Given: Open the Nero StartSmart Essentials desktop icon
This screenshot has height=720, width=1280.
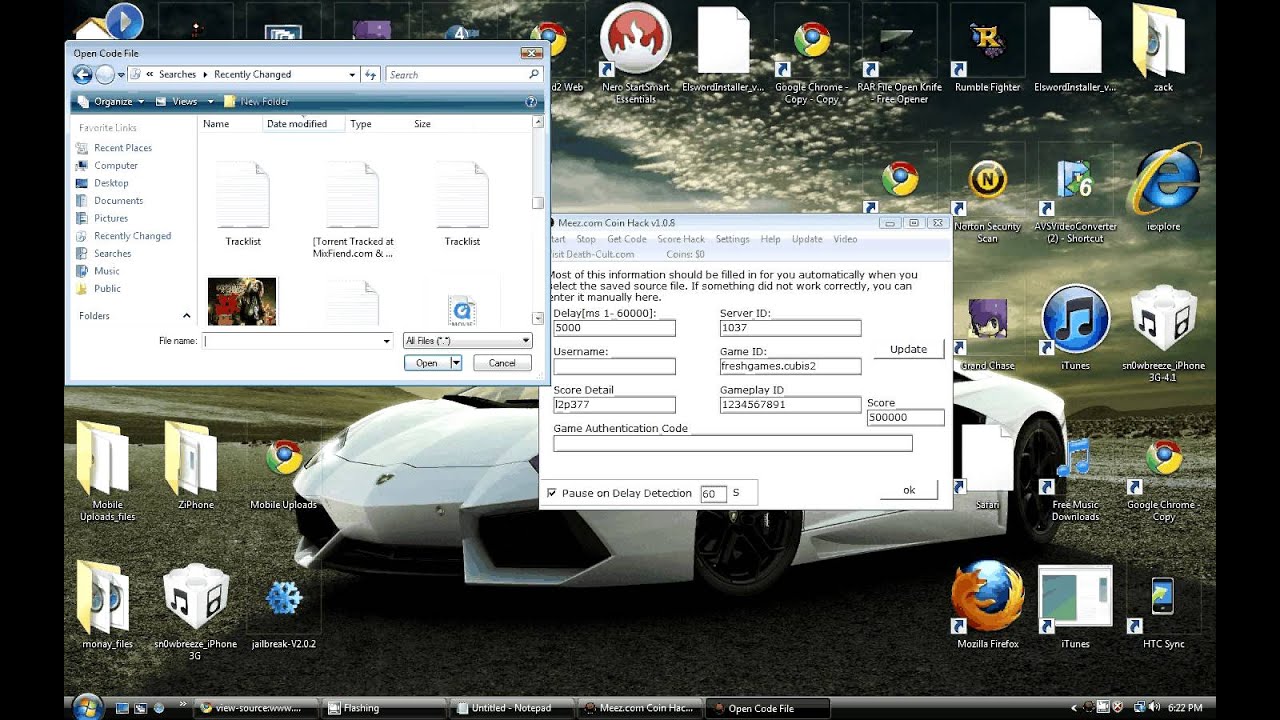Looking at the screenshot, I should coord(635,54).
